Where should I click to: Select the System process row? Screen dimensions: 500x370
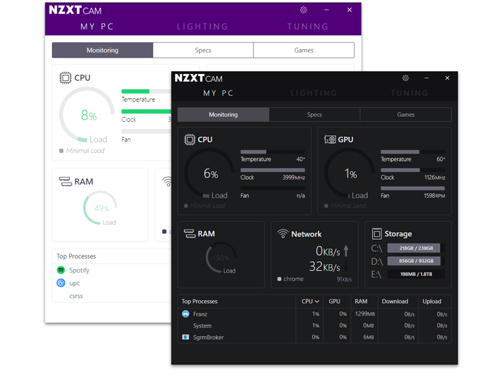(x=314, y=326)
